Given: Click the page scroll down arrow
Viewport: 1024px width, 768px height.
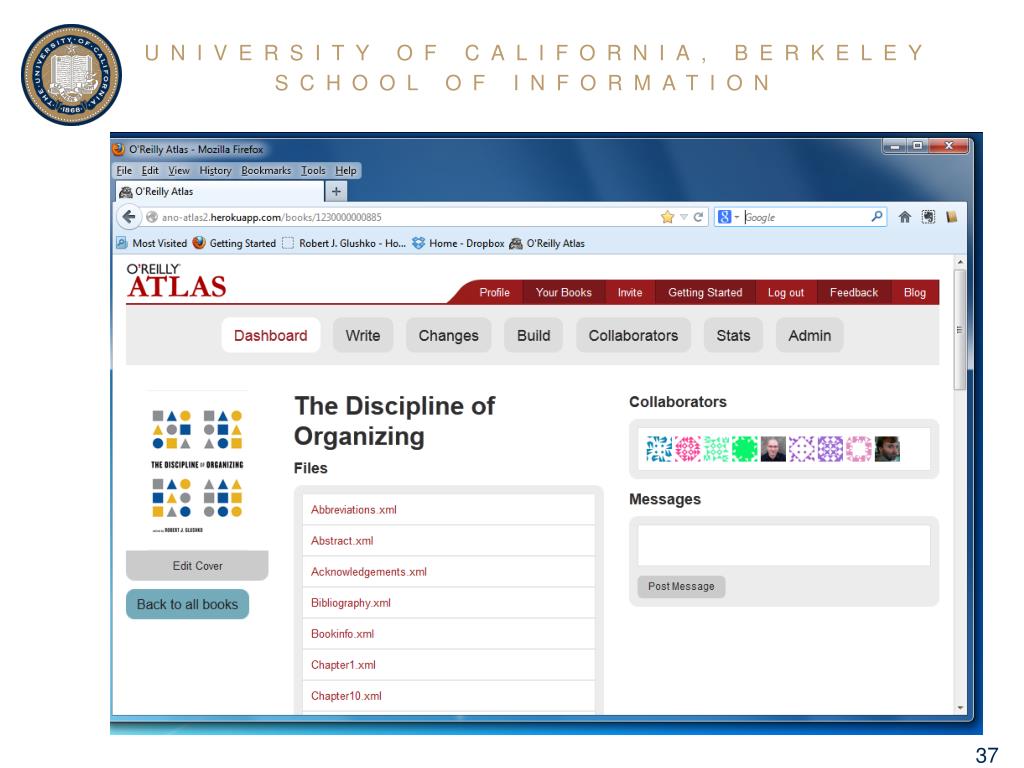Looking at the screenshot, I should (x=959, y=707).
